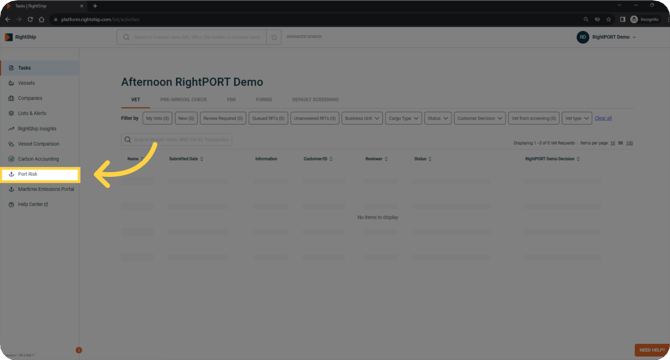Screen dimensions: 670x360
Task: Sort by Customer/ID column
Action: [318, 159]
